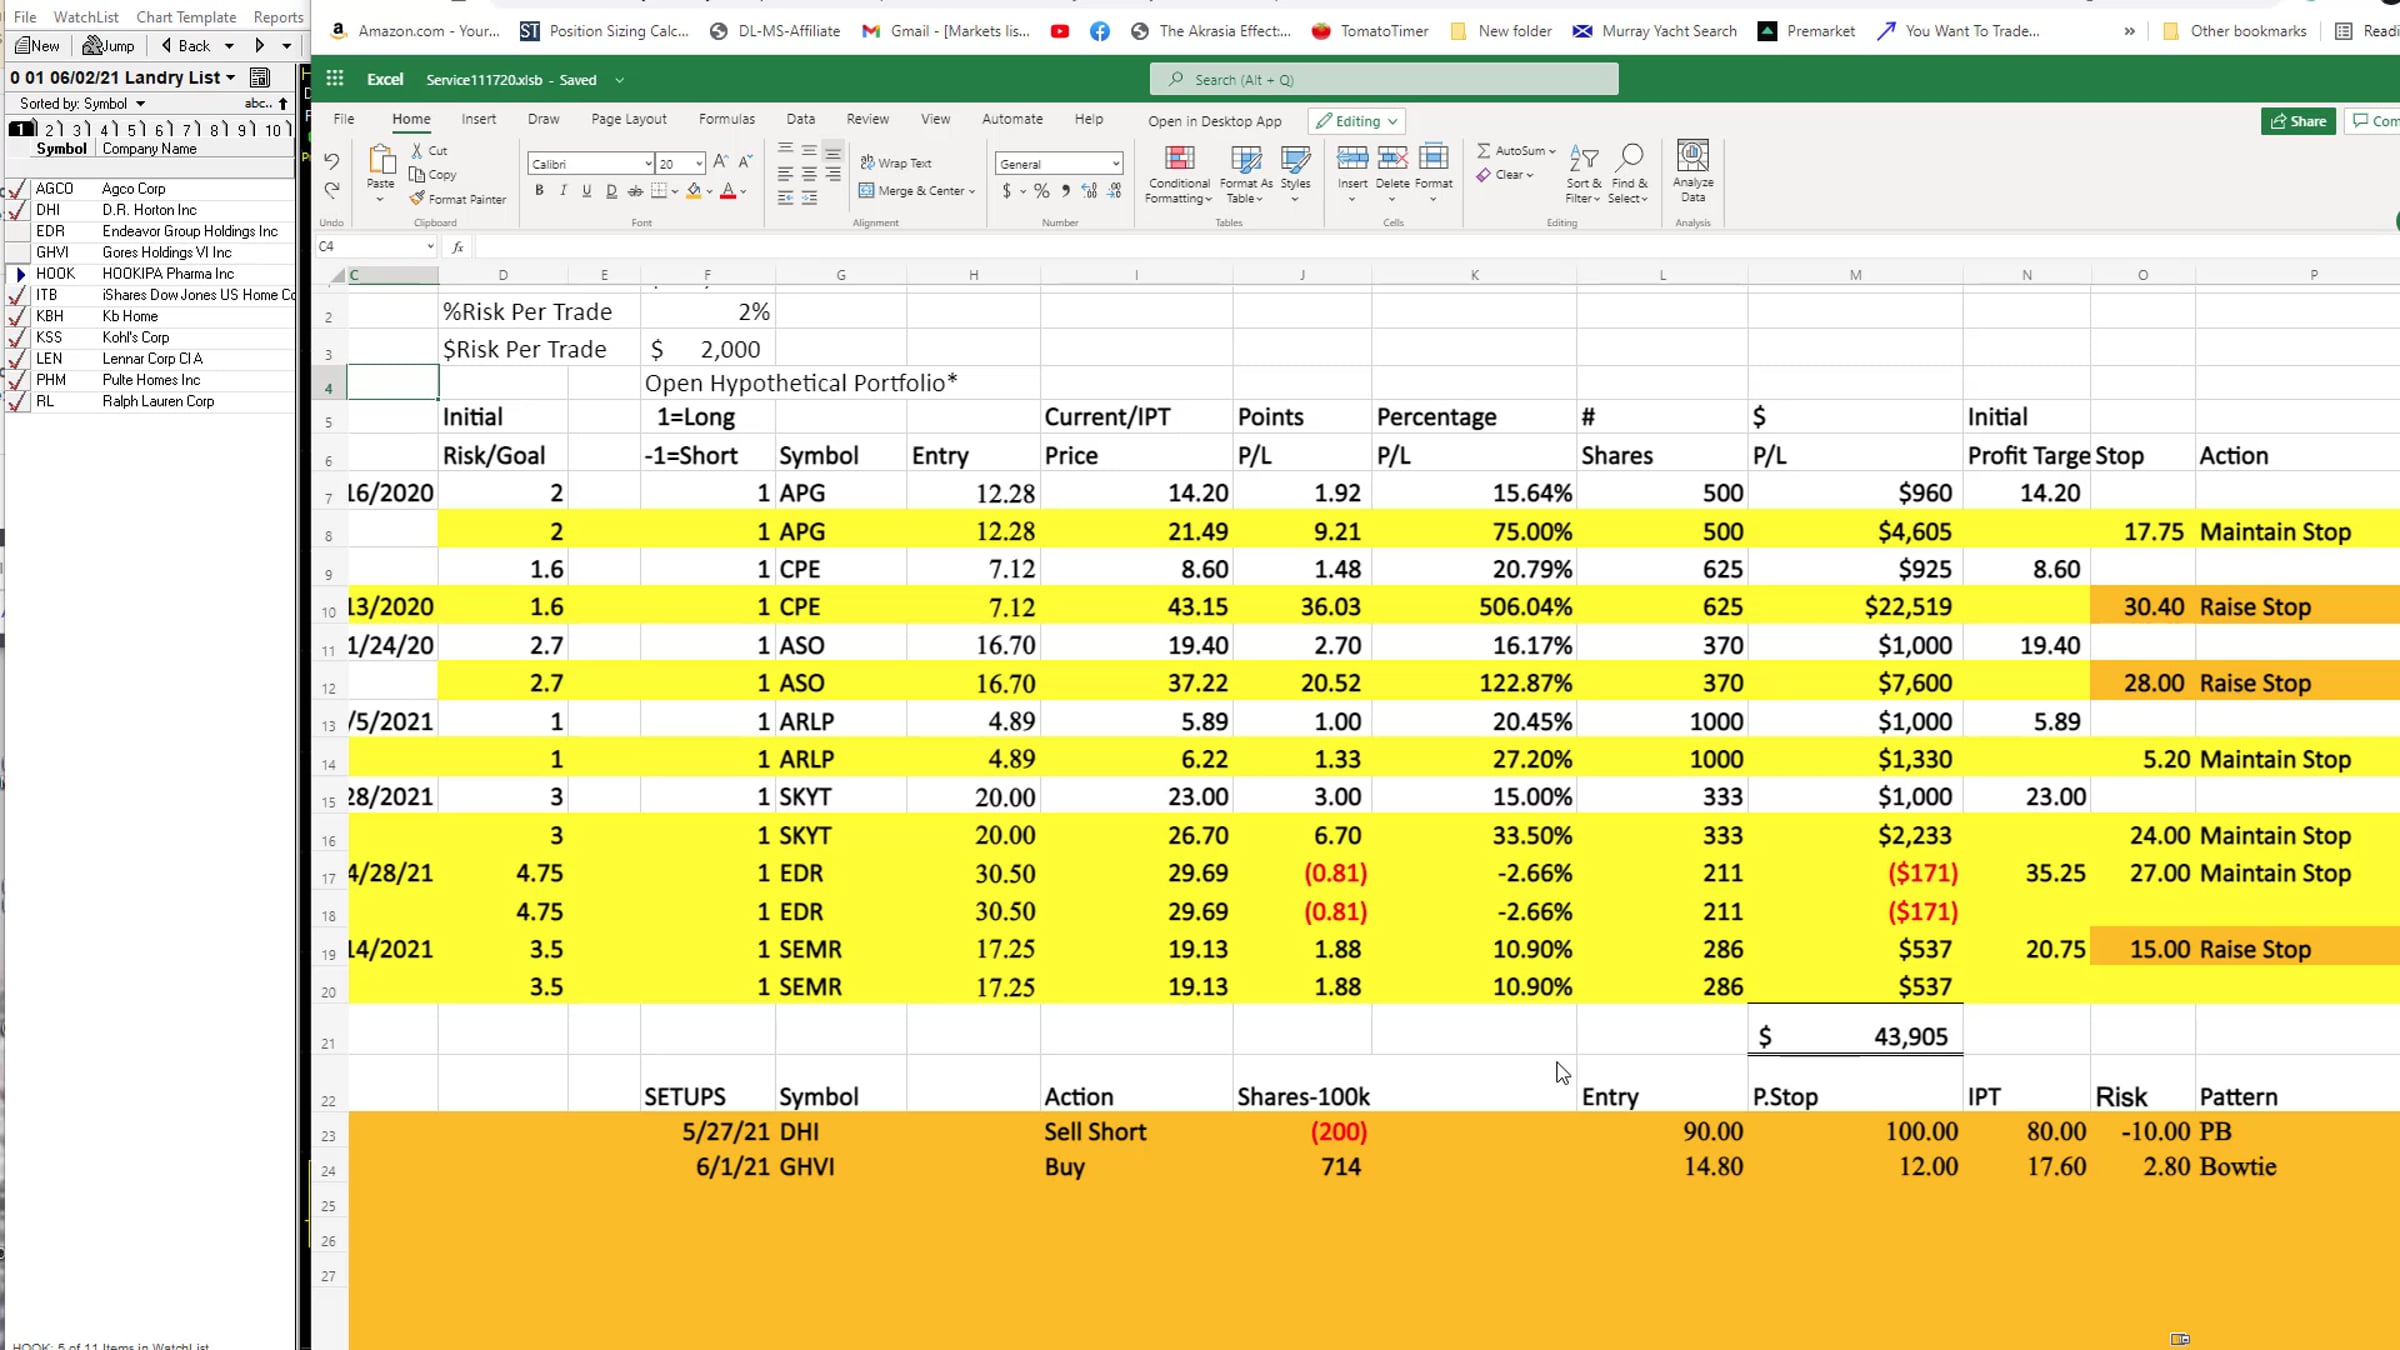Open the Facebook bookmark icon

point(1100,31)
